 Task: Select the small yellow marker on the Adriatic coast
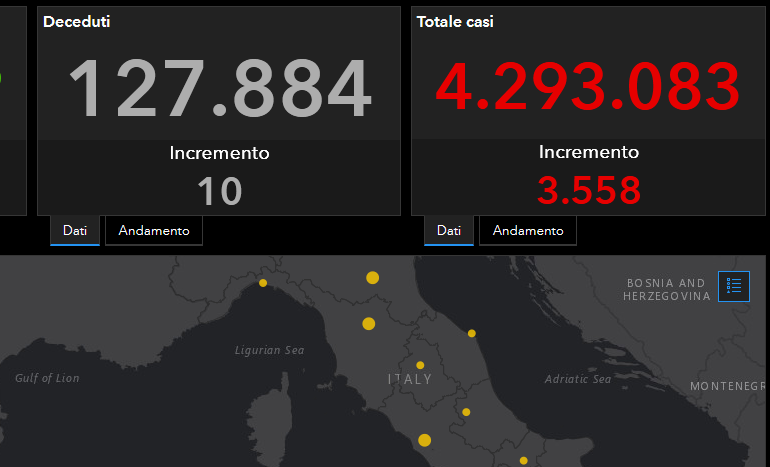[x=472, y=333]
